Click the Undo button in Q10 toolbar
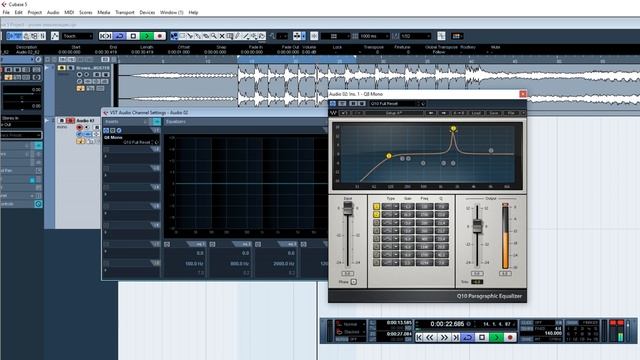 point(344,113)
